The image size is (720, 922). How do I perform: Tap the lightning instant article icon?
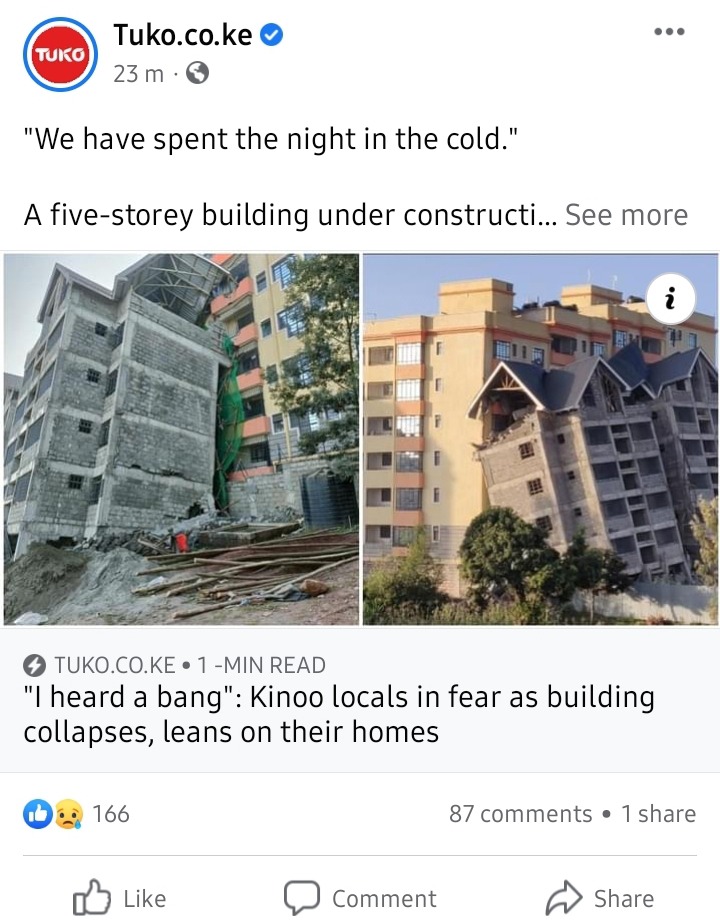point(35,666)
